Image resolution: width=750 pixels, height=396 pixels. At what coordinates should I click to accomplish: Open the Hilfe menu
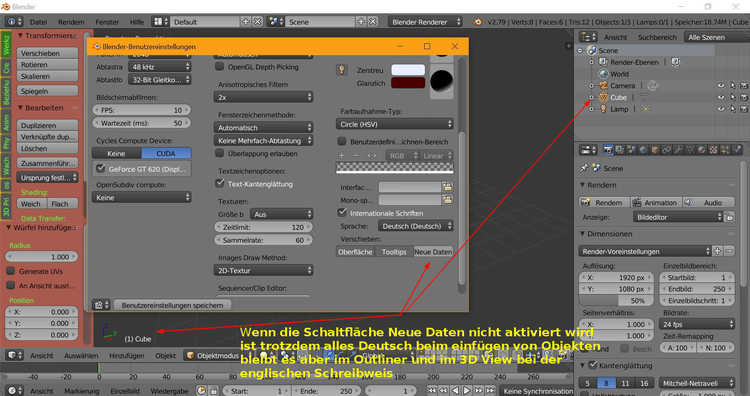[x=137, y=22]
